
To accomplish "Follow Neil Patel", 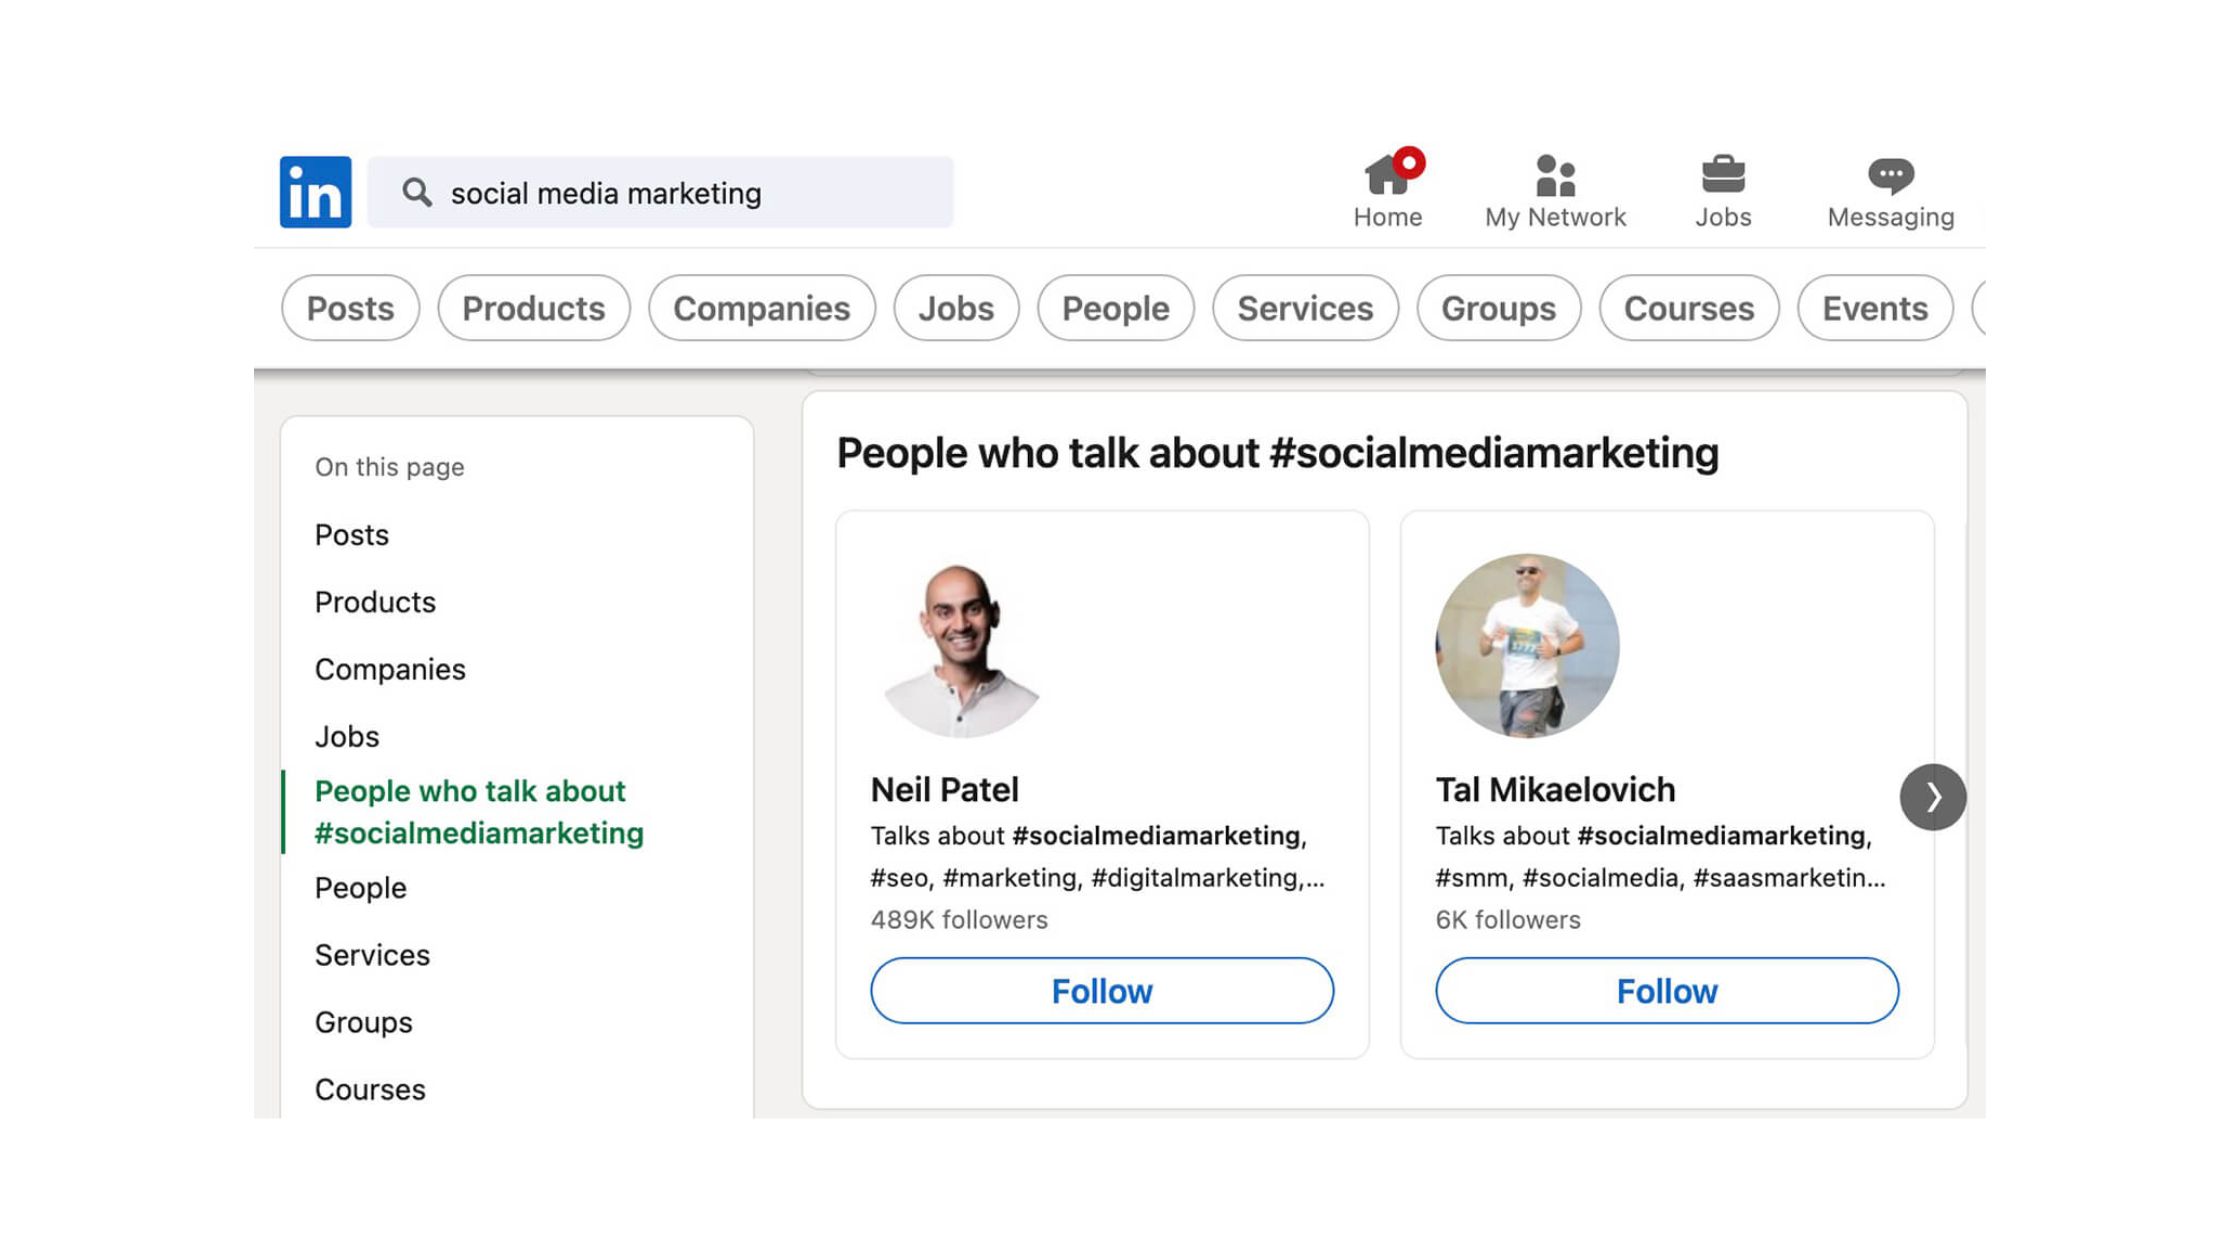I will [1101, 991].
